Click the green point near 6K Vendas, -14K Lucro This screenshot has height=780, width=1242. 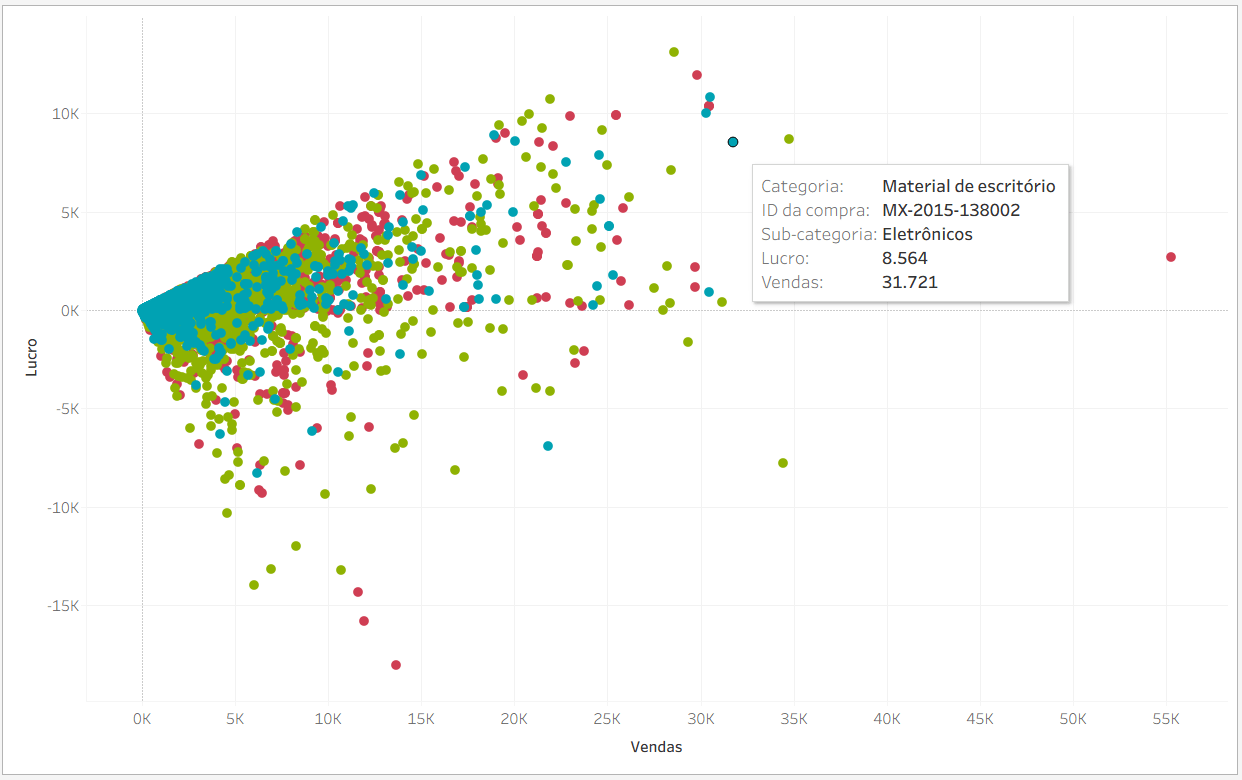click(x=254, y=585)
